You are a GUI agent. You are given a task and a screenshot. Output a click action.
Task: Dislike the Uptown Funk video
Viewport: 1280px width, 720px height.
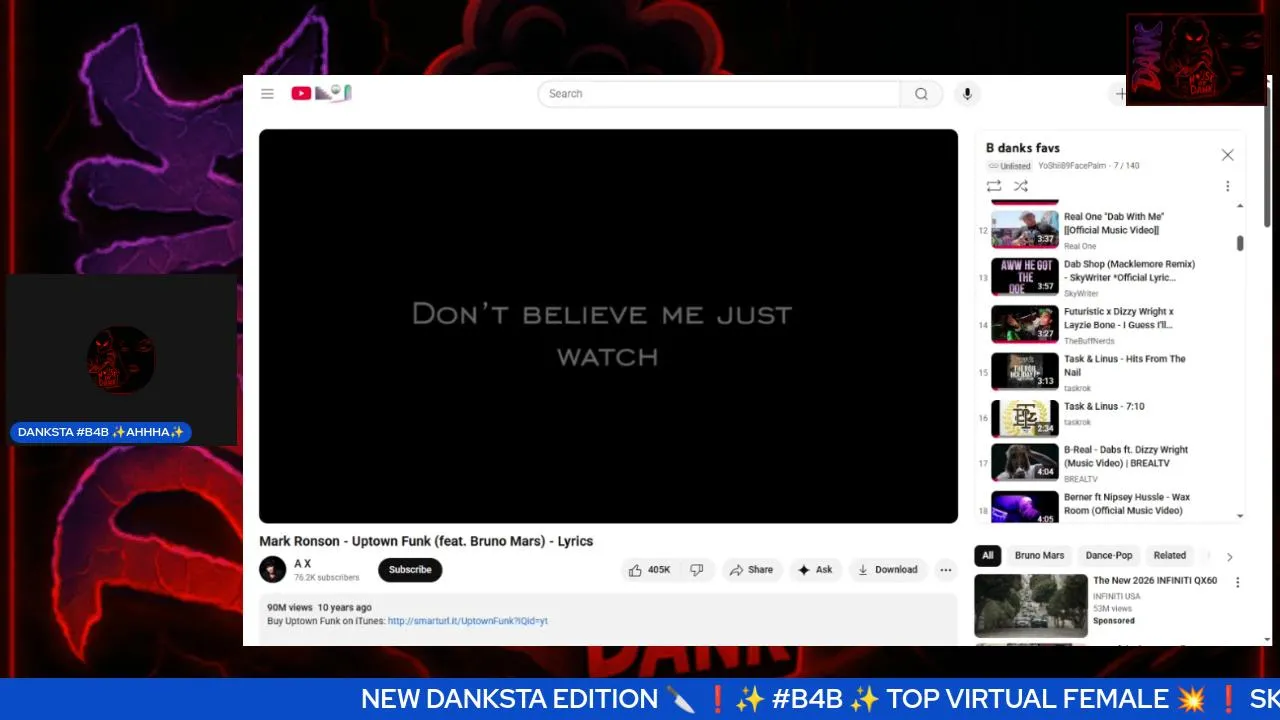697,570
